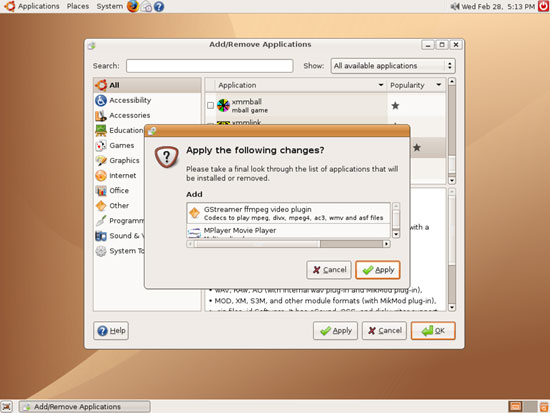This screenshot has width=550, height=413.
Task: Click the dialog list scroll right arrow
Action: tap(387, 244)
